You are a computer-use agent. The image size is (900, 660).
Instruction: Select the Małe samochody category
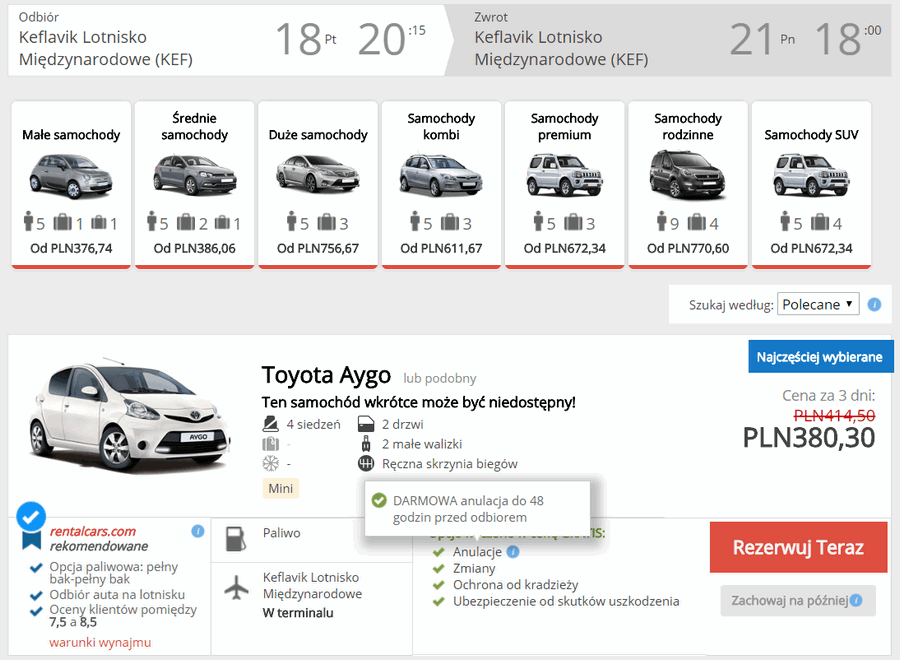[71, 184]
